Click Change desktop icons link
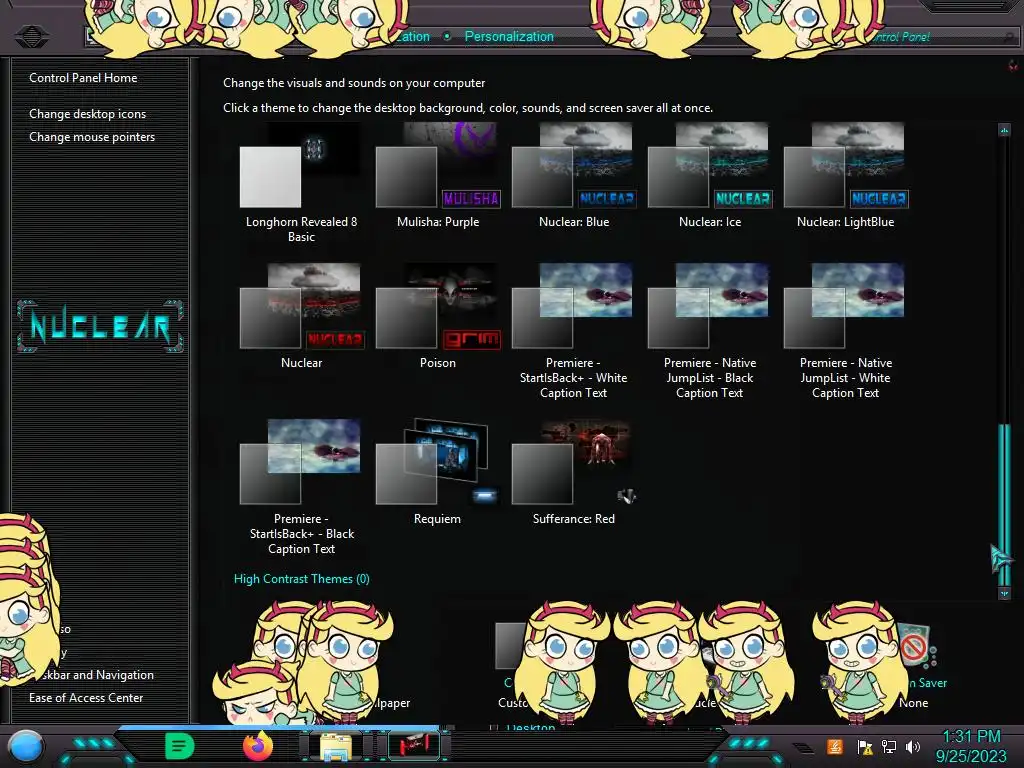Viewport: 1024px width, 768px height. (88, 114)
